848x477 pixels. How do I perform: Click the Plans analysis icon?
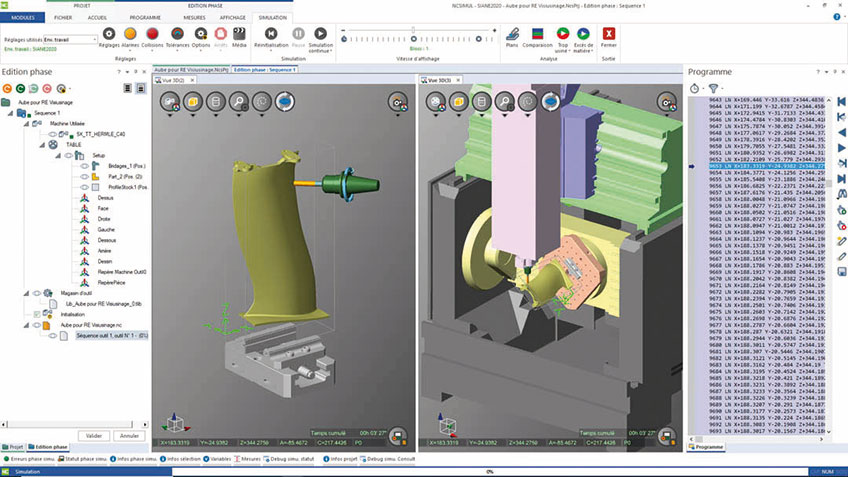tap(512, 35)
